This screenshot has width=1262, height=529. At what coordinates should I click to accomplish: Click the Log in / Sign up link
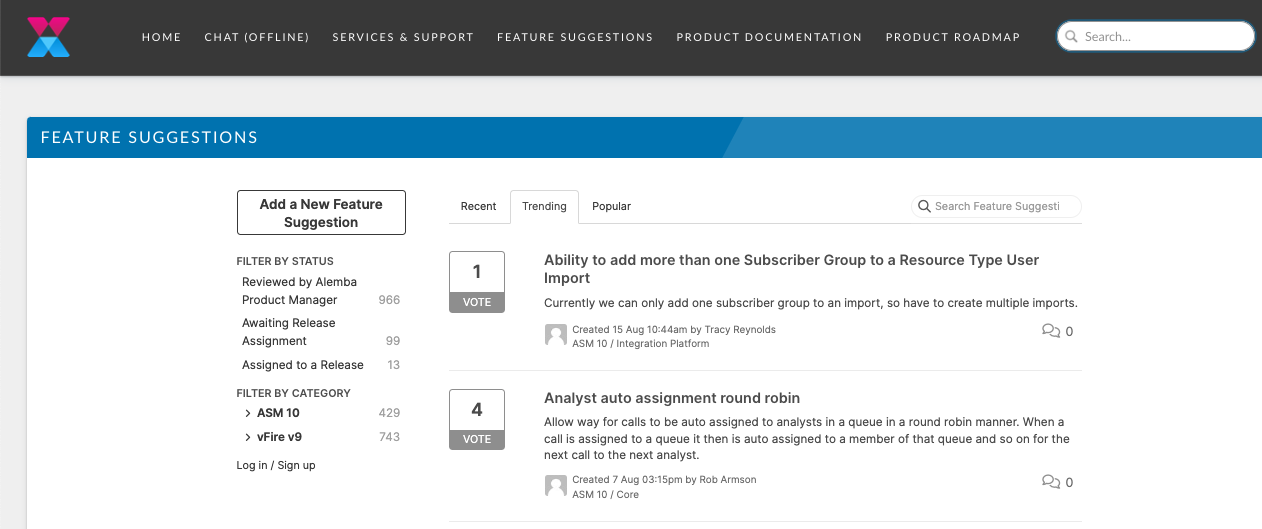276,465
